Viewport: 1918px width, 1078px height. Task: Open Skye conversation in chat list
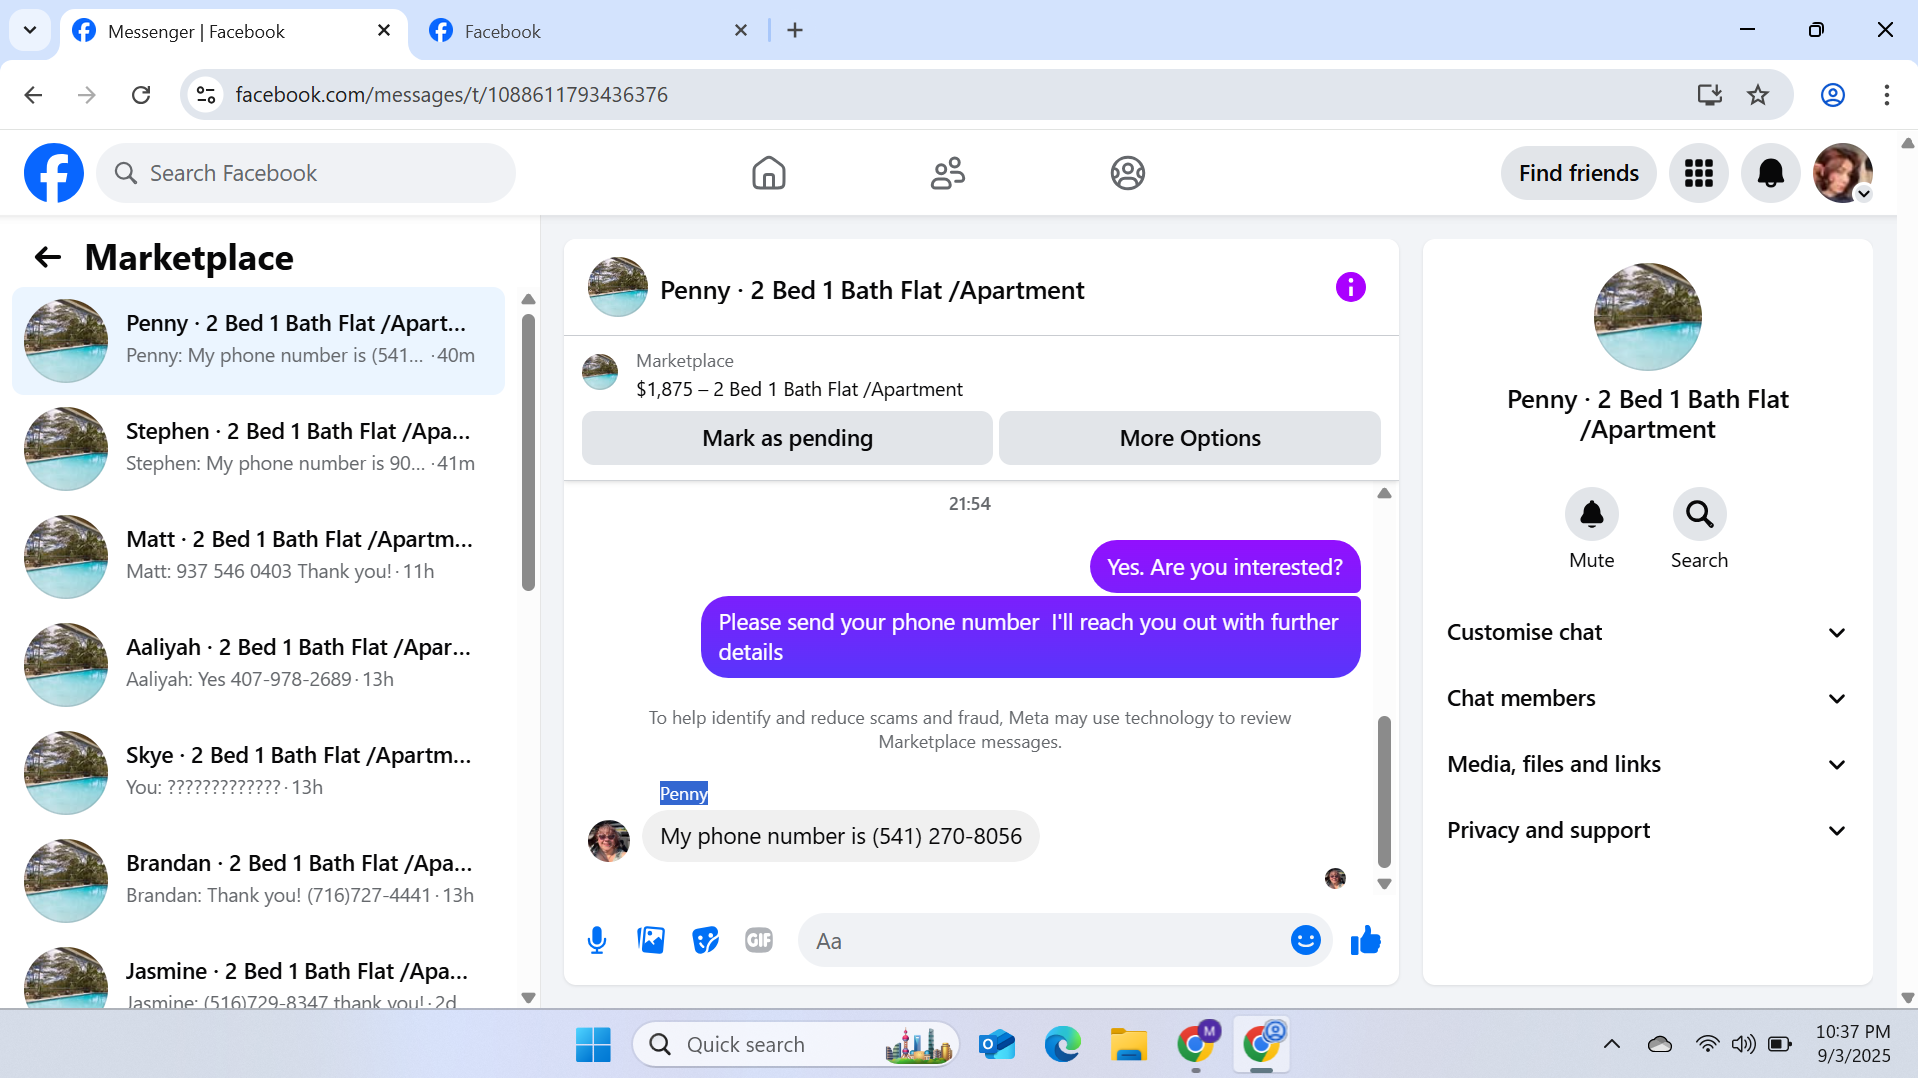[x=258, y=772]
